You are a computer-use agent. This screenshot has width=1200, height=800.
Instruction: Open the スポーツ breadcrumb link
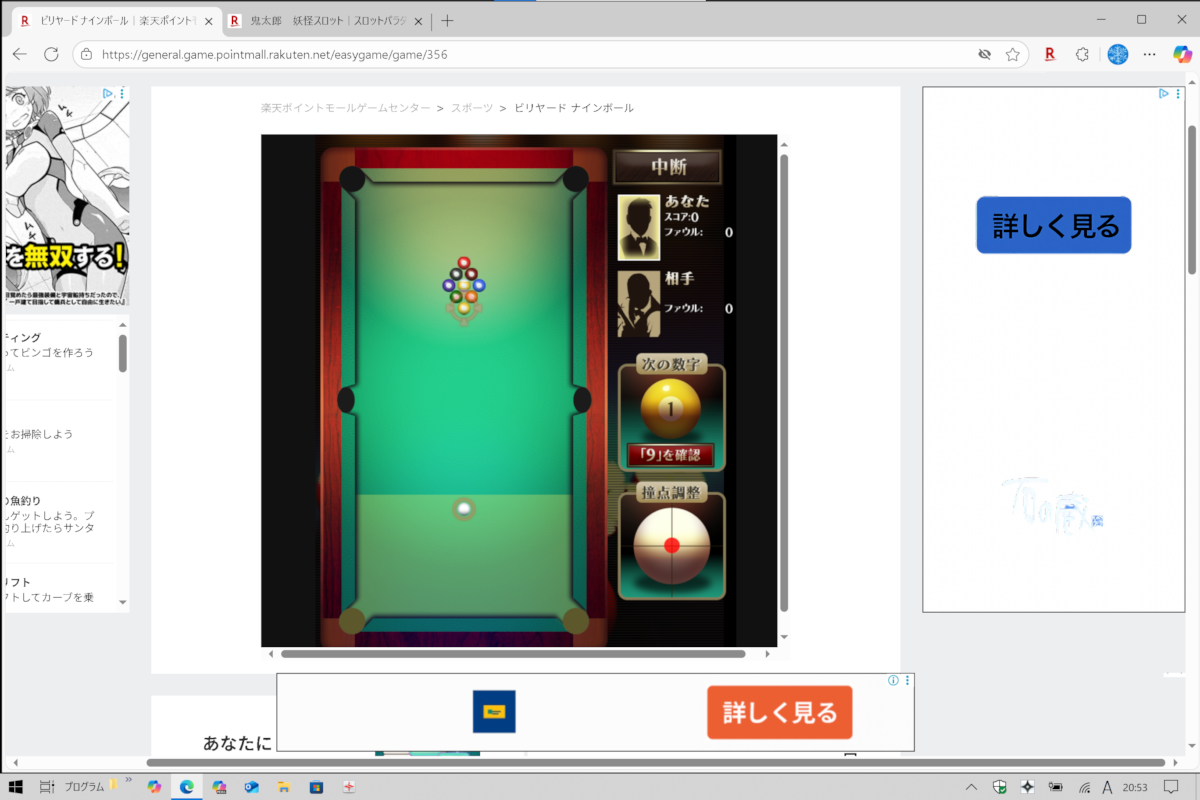(x=472, y=108)
